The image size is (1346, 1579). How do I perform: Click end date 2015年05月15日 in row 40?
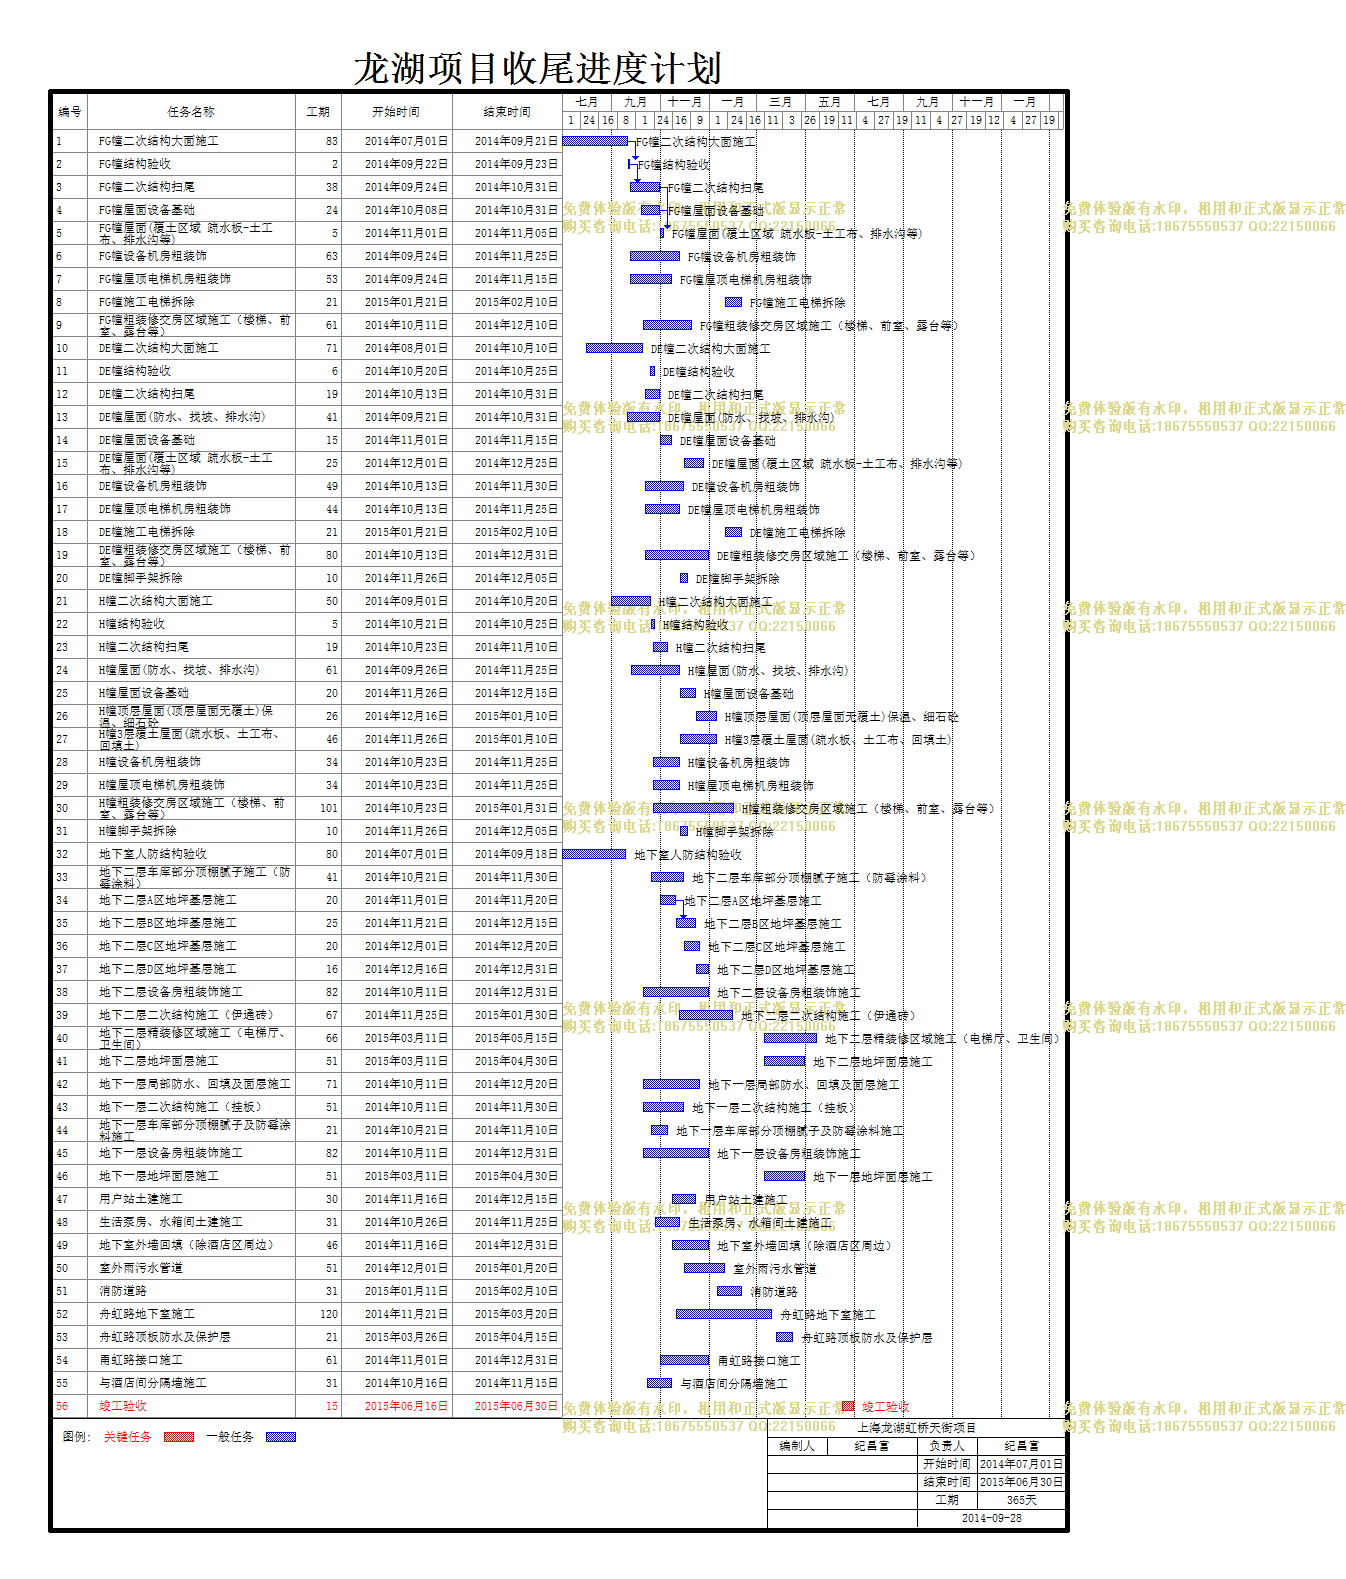516,1038
